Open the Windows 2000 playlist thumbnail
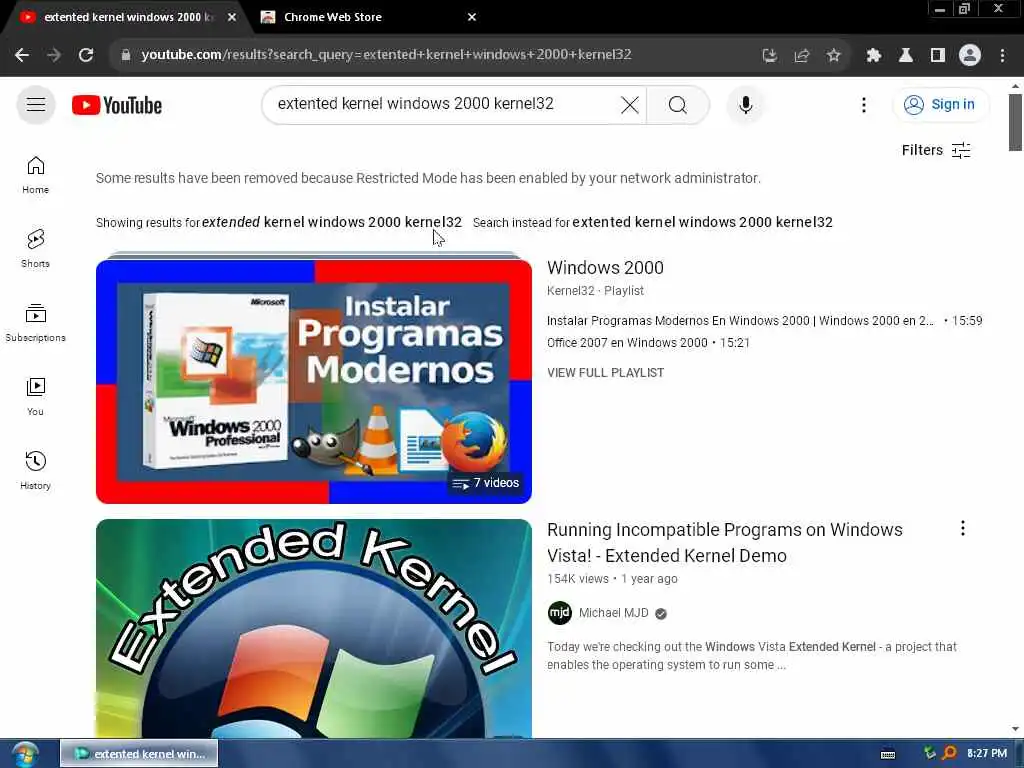The width and height of the screenshot is (1024, 768). [313, 381]
